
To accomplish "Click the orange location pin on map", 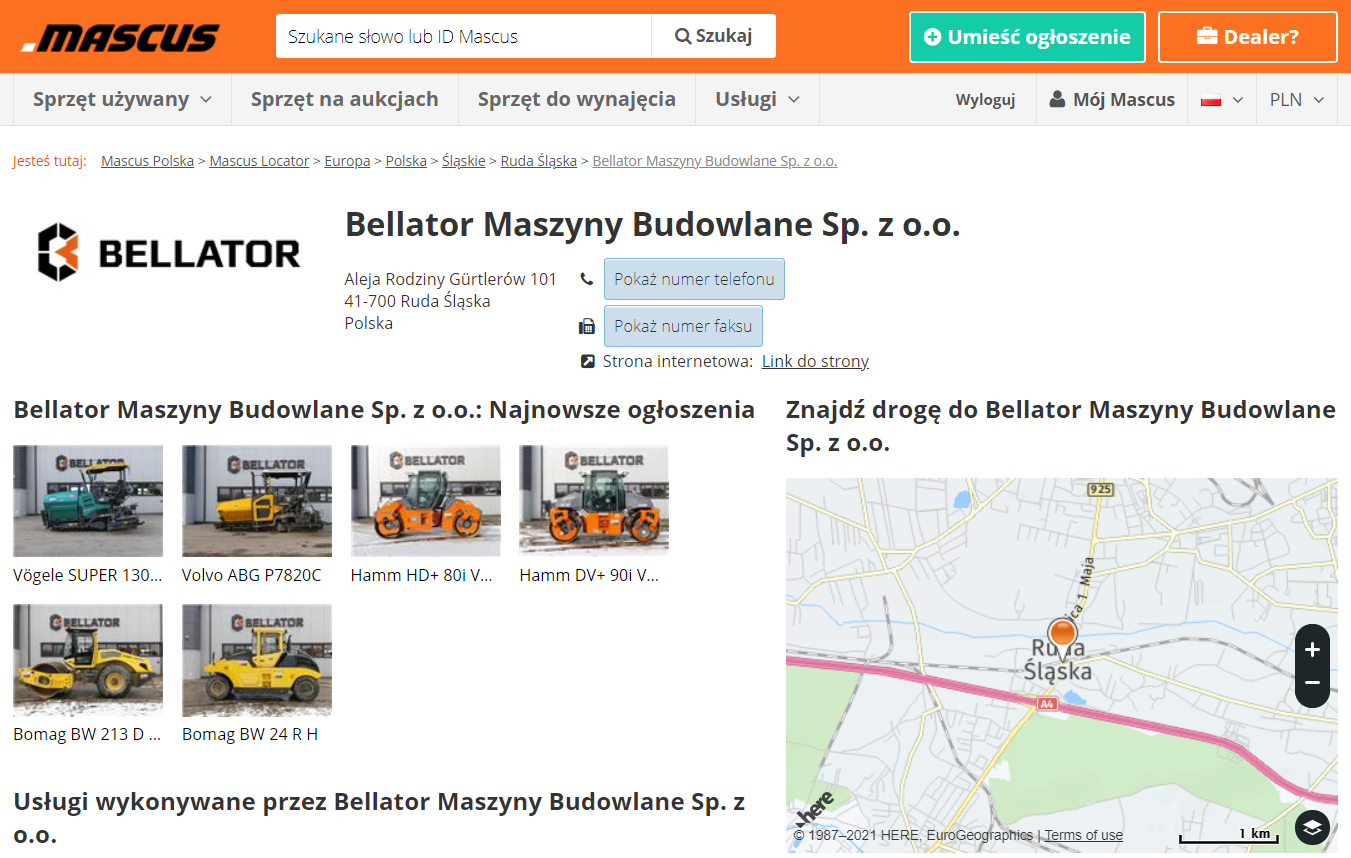I will [1062, 634].
